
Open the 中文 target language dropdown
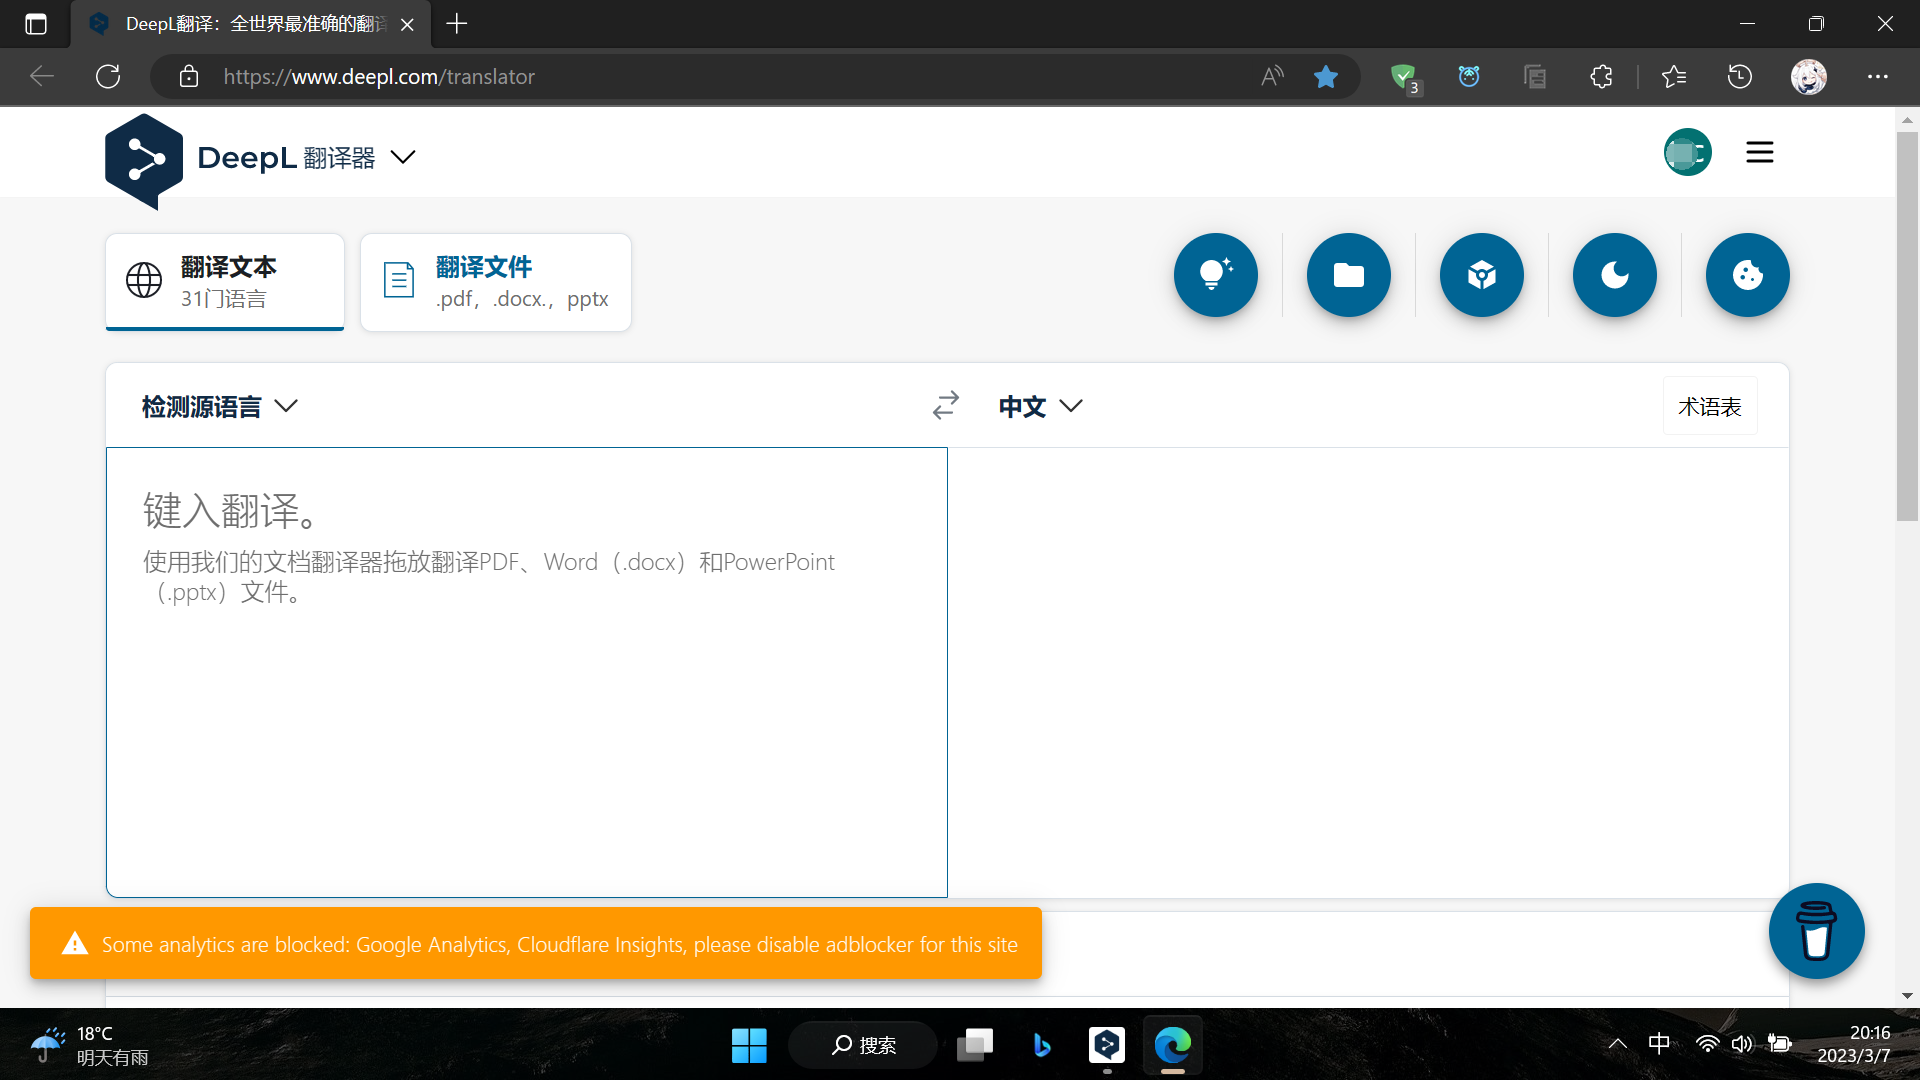click(x=1040, y=406)
